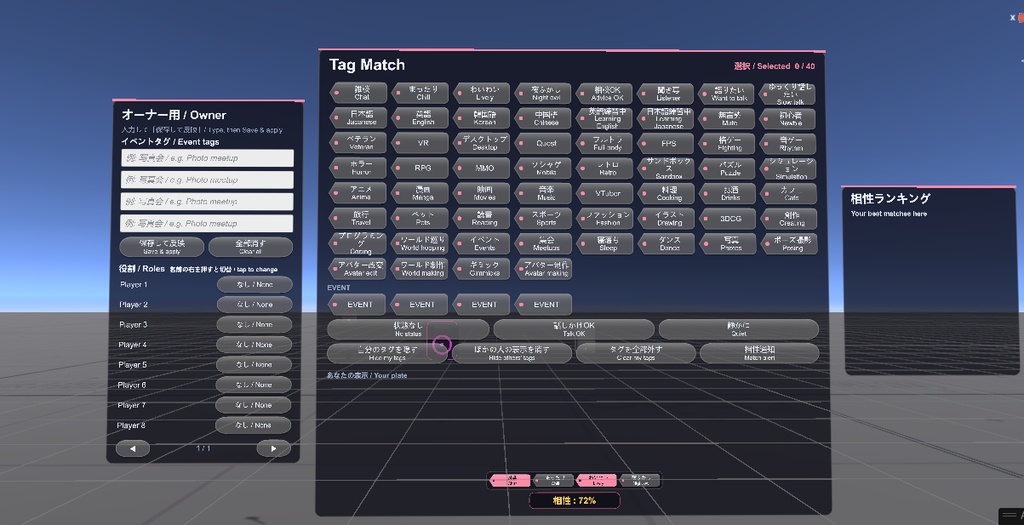The width and height of the screenshot is (1024, 525).
Task: Toggle the VTuber tag
Action: tap(604, 193)
